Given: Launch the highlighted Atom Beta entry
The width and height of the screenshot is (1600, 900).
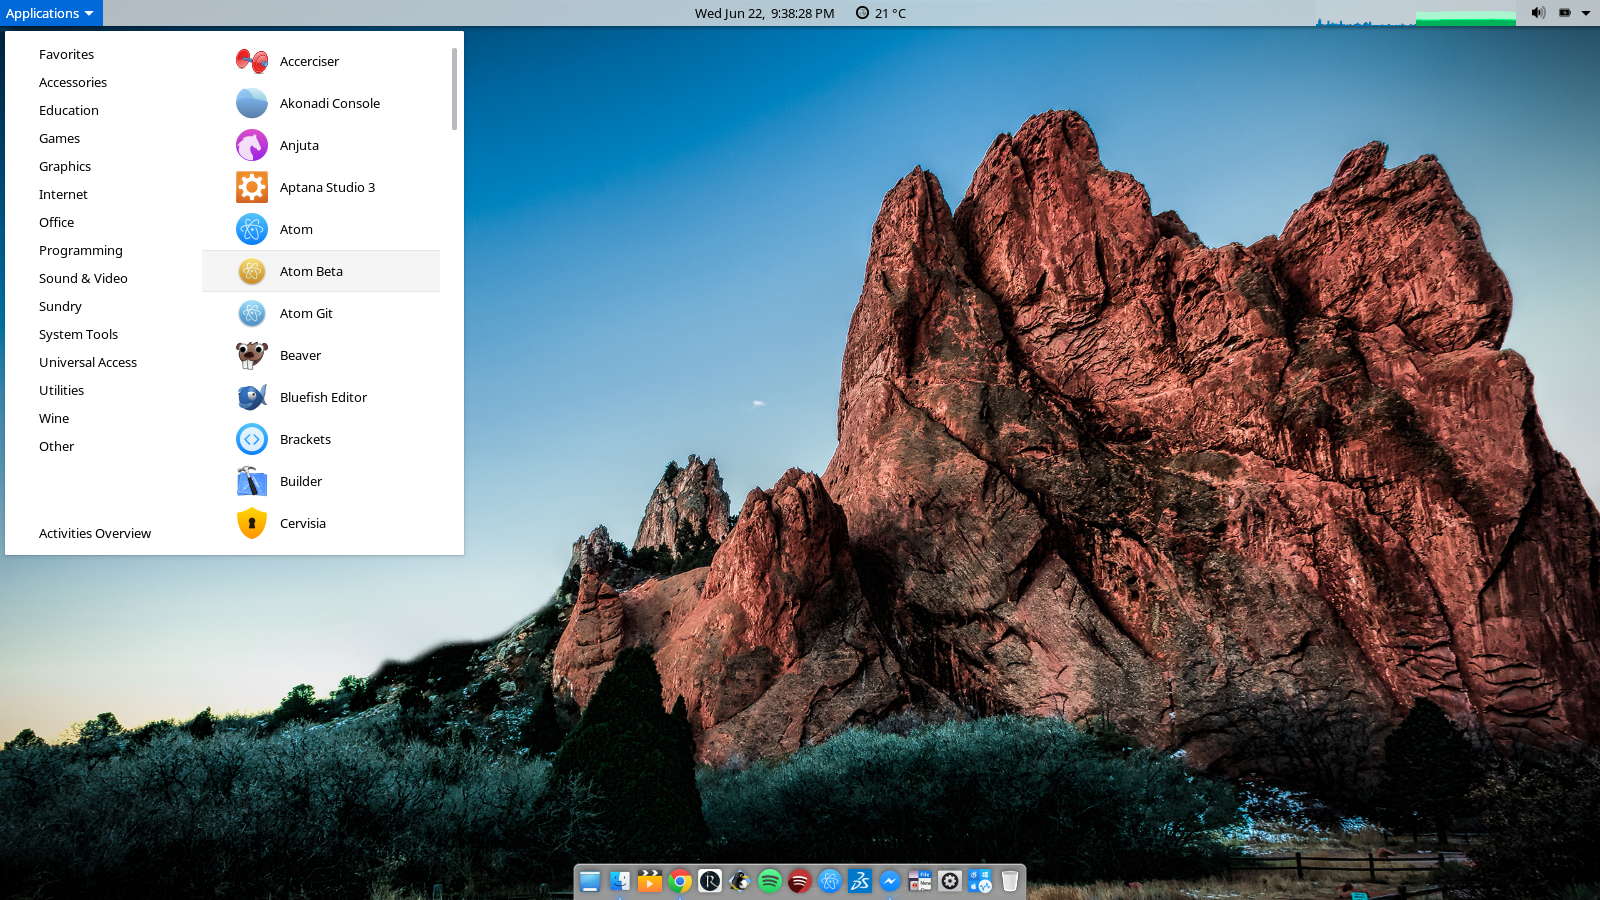Looking at the screenshot, I should tap(321, 271).
